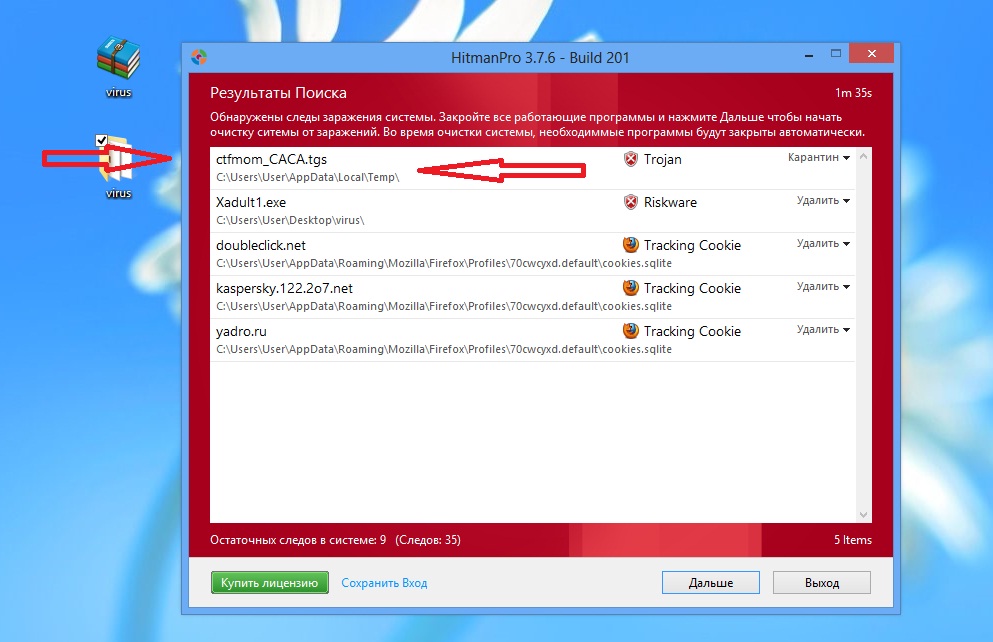
Task: Open the Удалить dropdown for doubleclick.net
Action: [823, 243]
